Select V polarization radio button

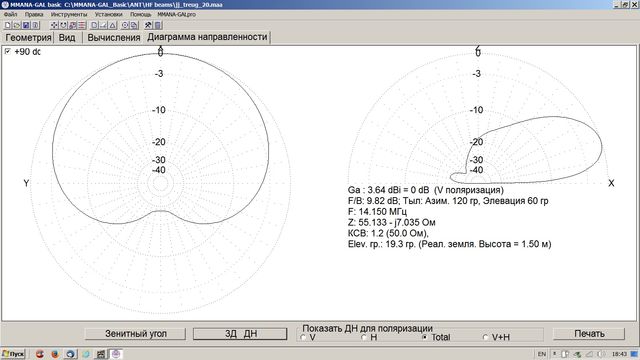click(303, 337)
